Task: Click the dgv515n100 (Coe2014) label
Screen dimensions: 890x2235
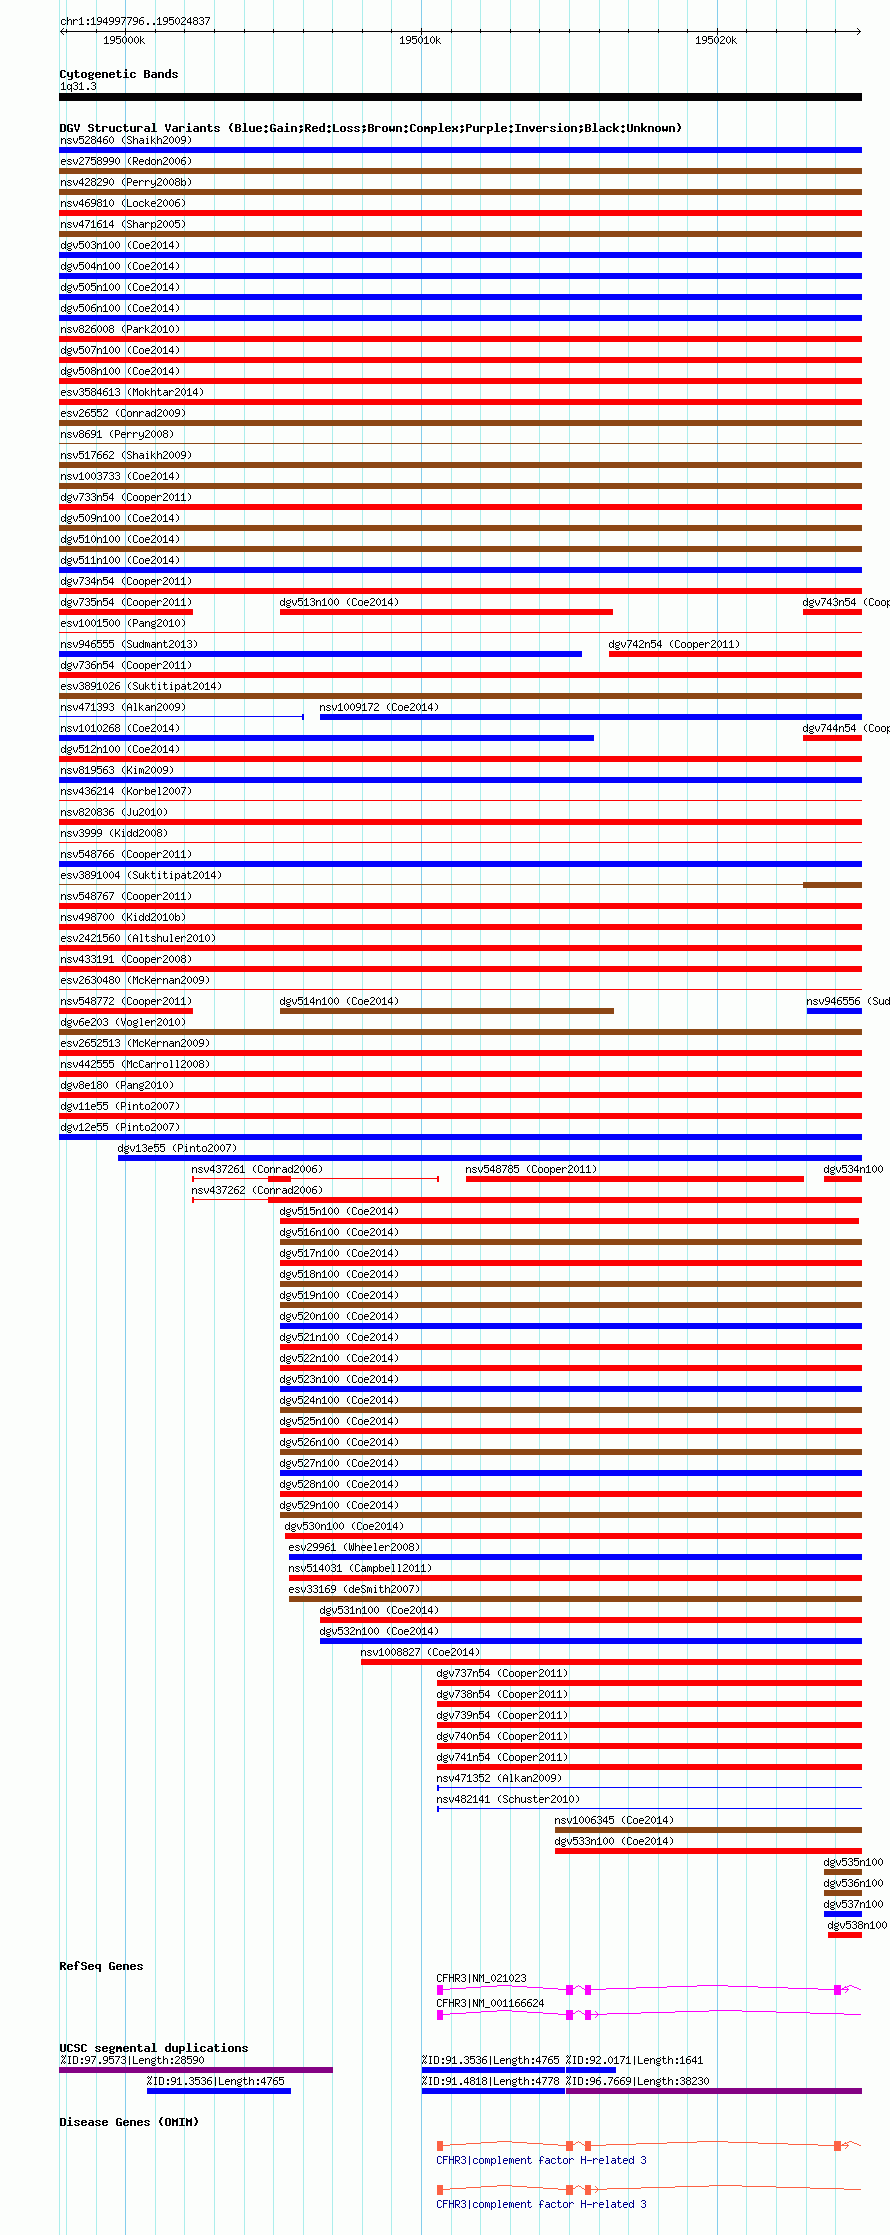Action: tap(339, 1211)
